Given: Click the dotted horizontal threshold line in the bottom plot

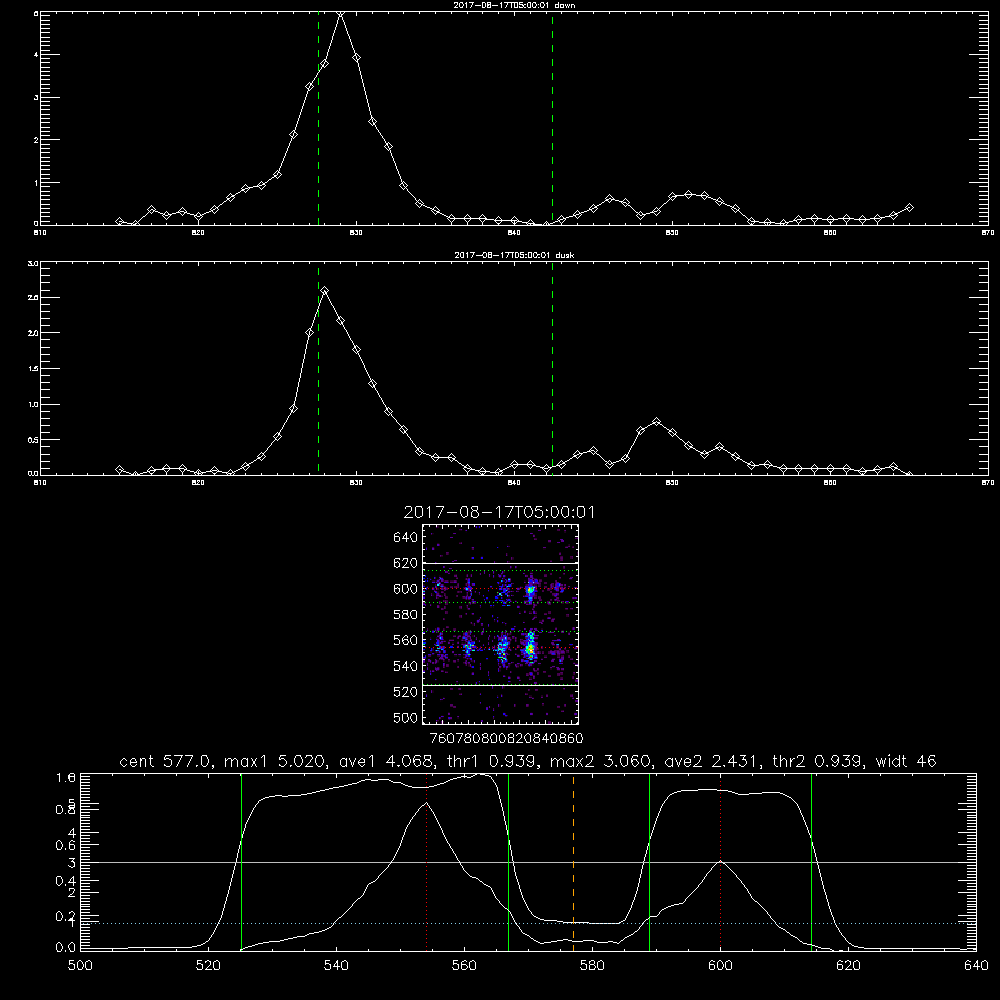Looking at the screenshot, I should pos(528,923).
